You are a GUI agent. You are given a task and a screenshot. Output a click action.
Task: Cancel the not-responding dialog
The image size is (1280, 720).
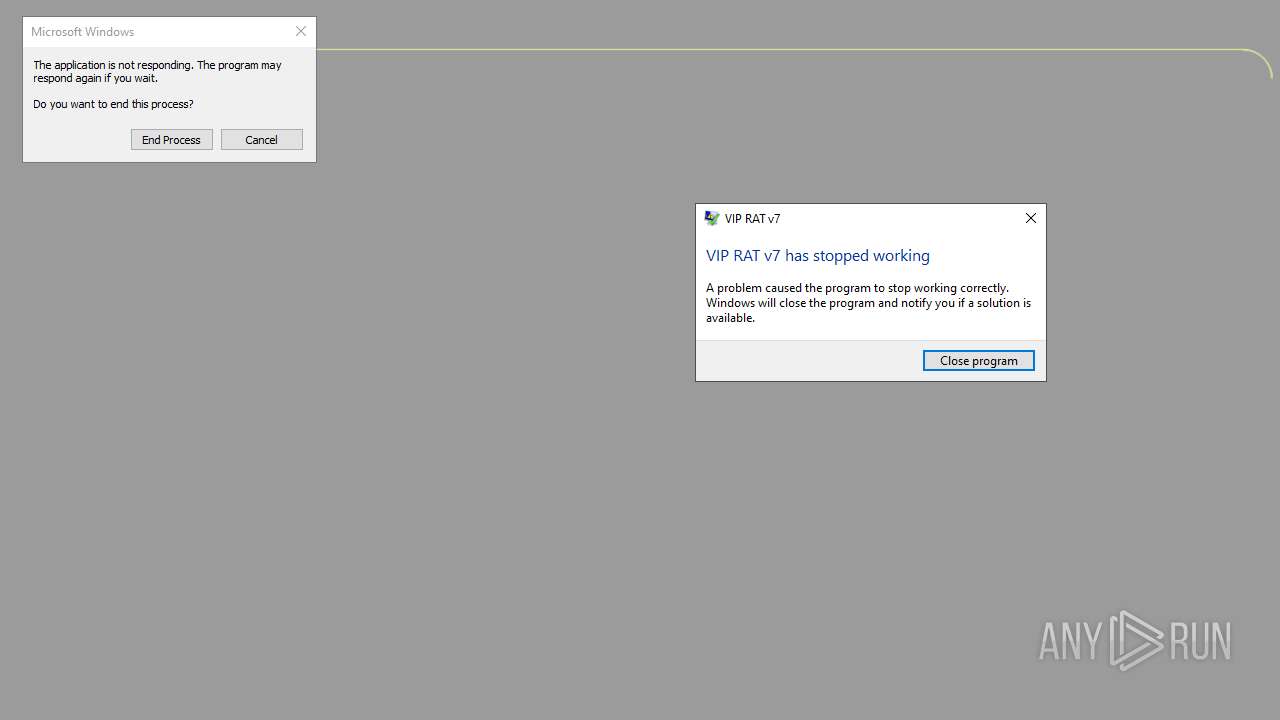[261, 140]
